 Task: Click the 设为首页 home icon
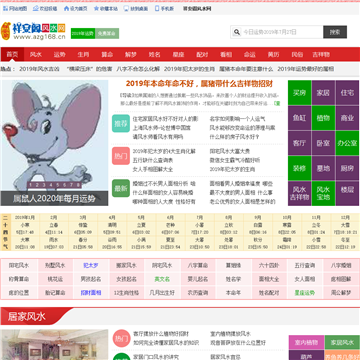tap(66, 9)
